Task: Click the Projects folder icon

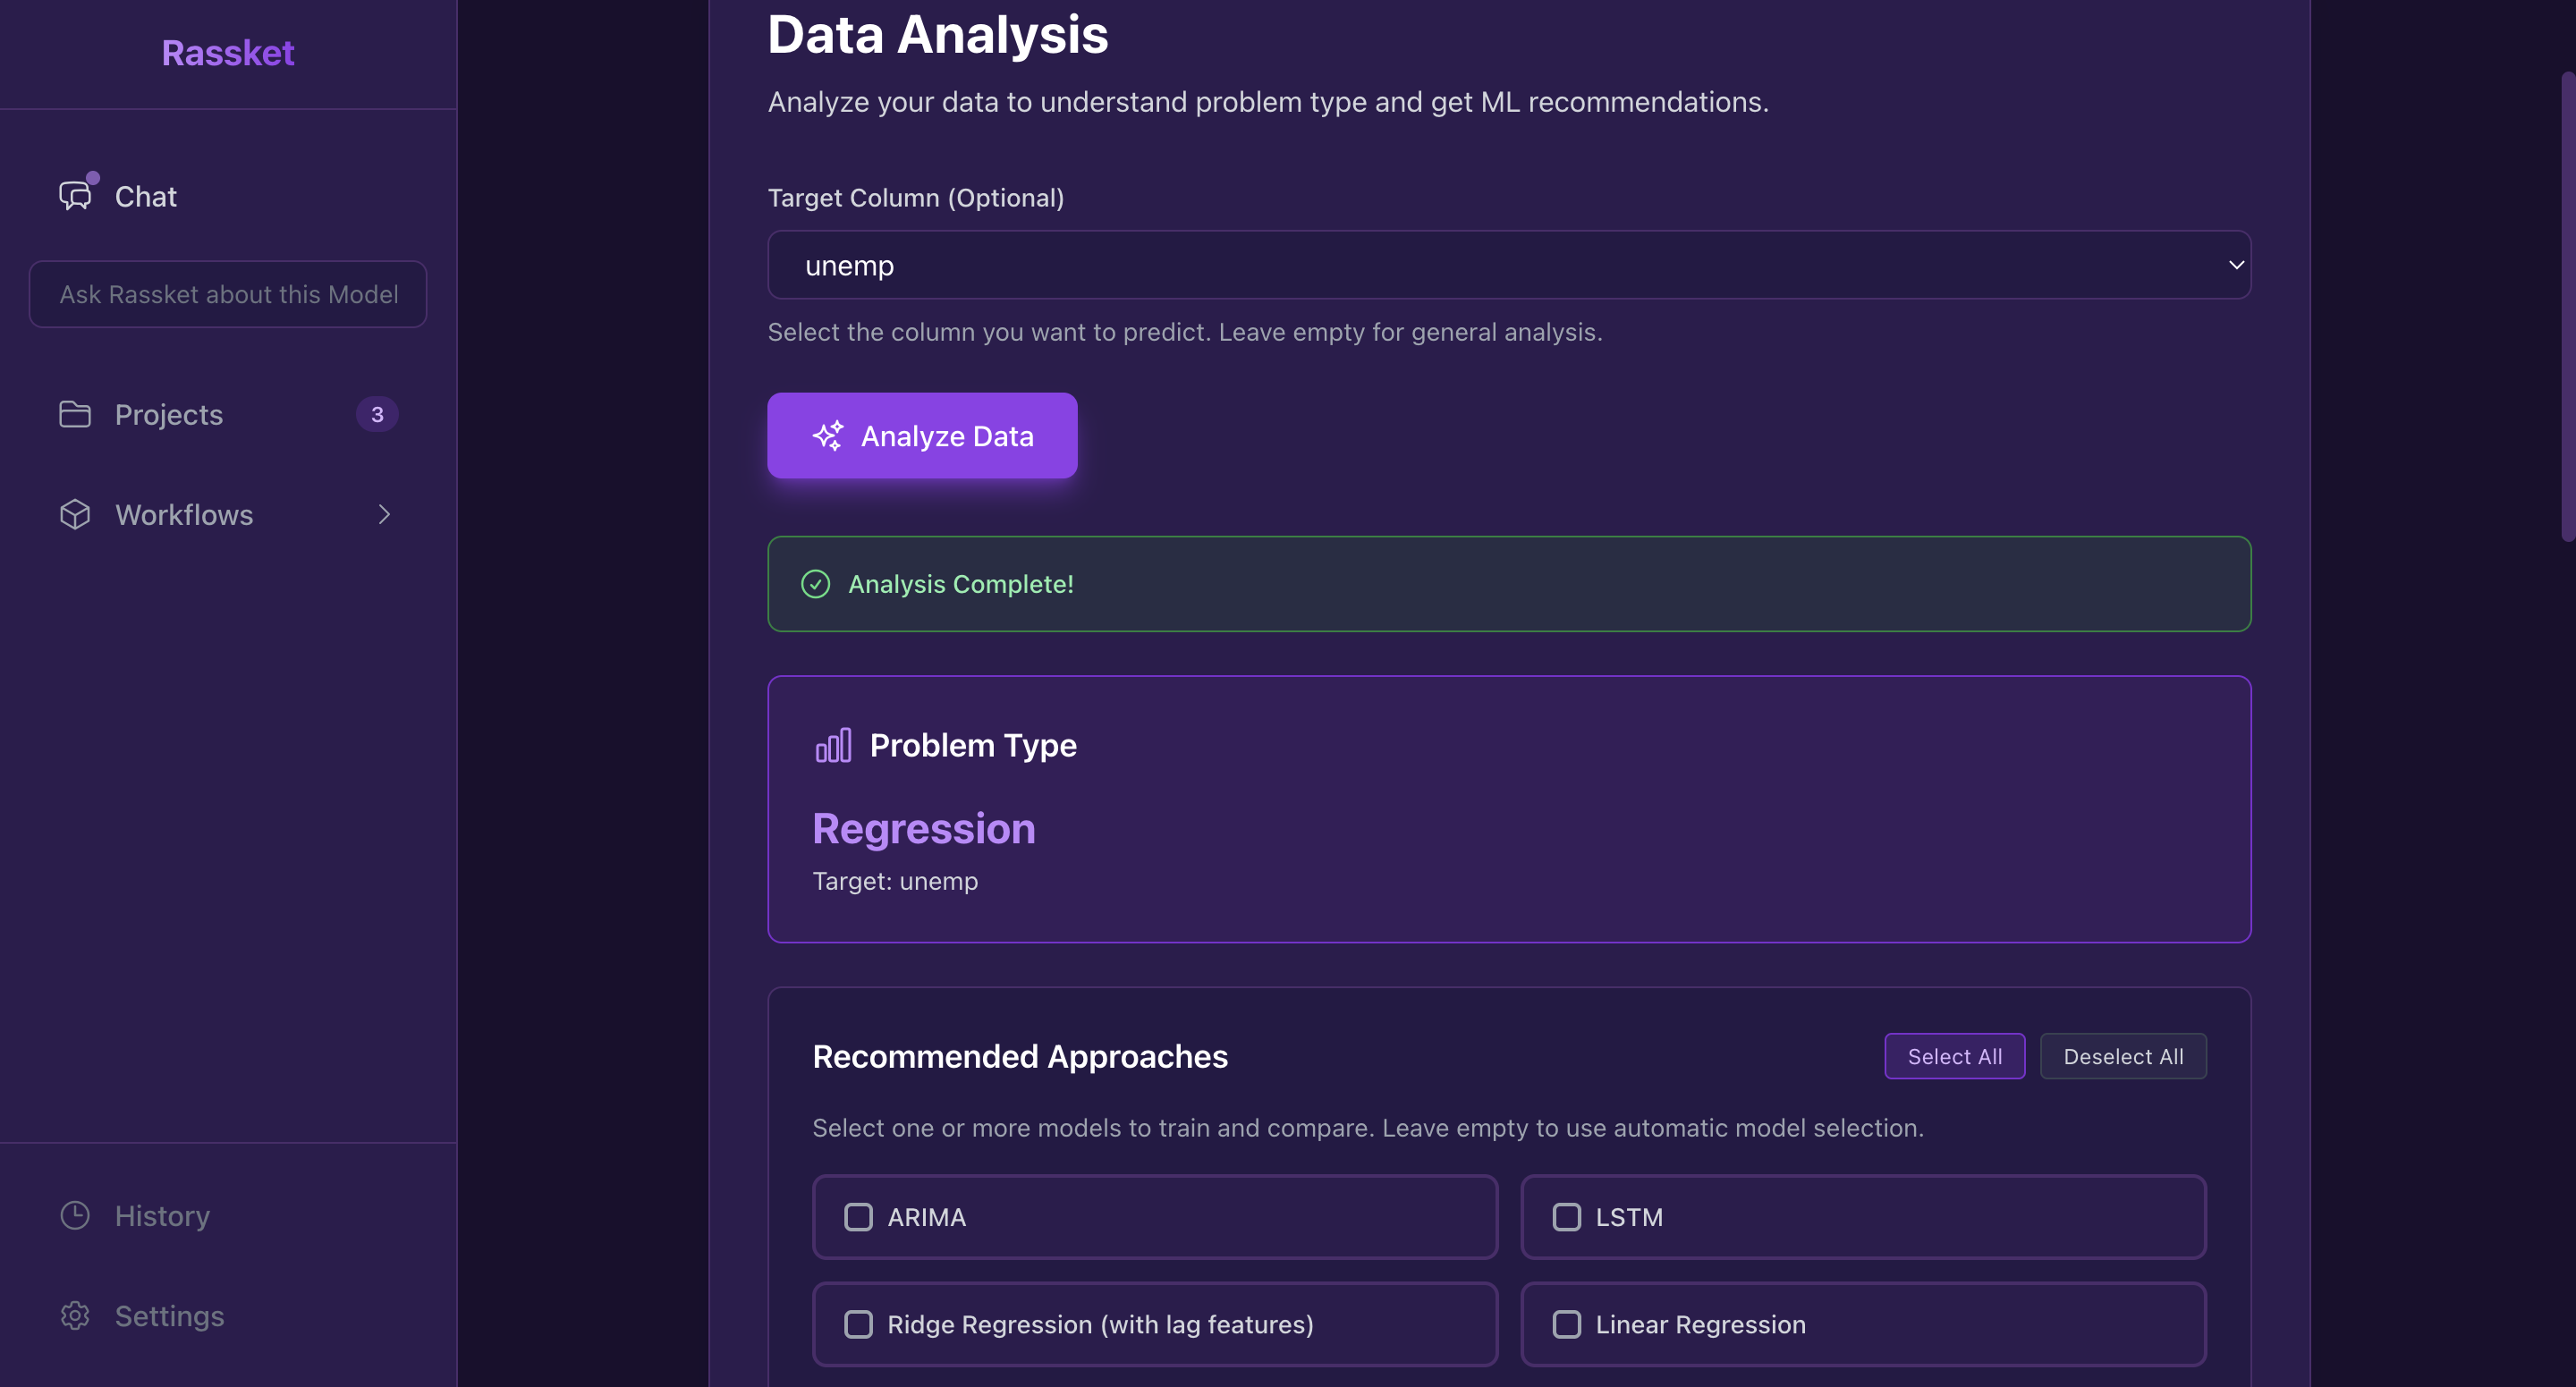Action: click(74, 413)
